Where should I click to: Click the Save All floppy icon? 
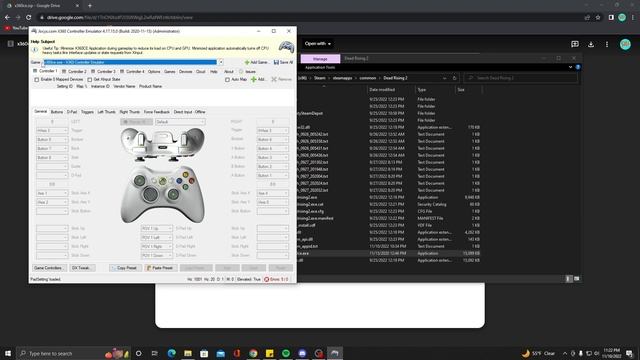(276, 62)
